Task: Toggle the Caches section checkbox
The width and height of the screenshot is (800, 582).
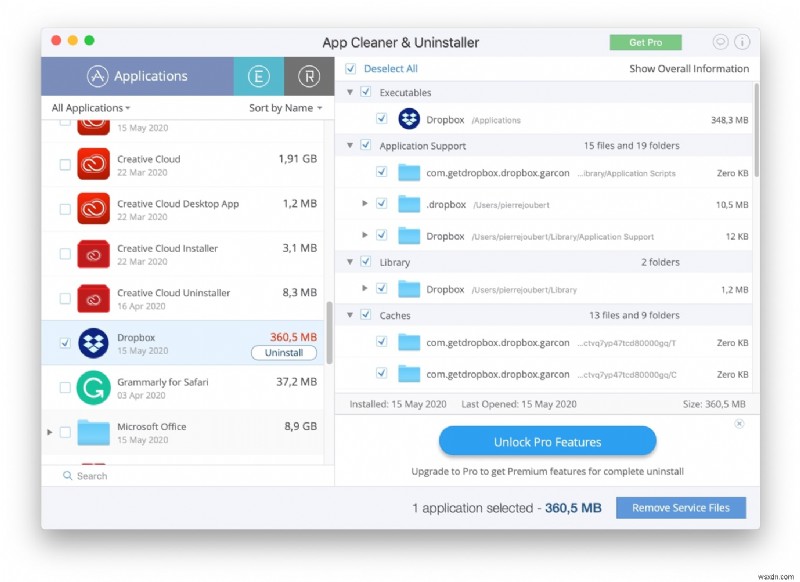Action: pos(365,314)
